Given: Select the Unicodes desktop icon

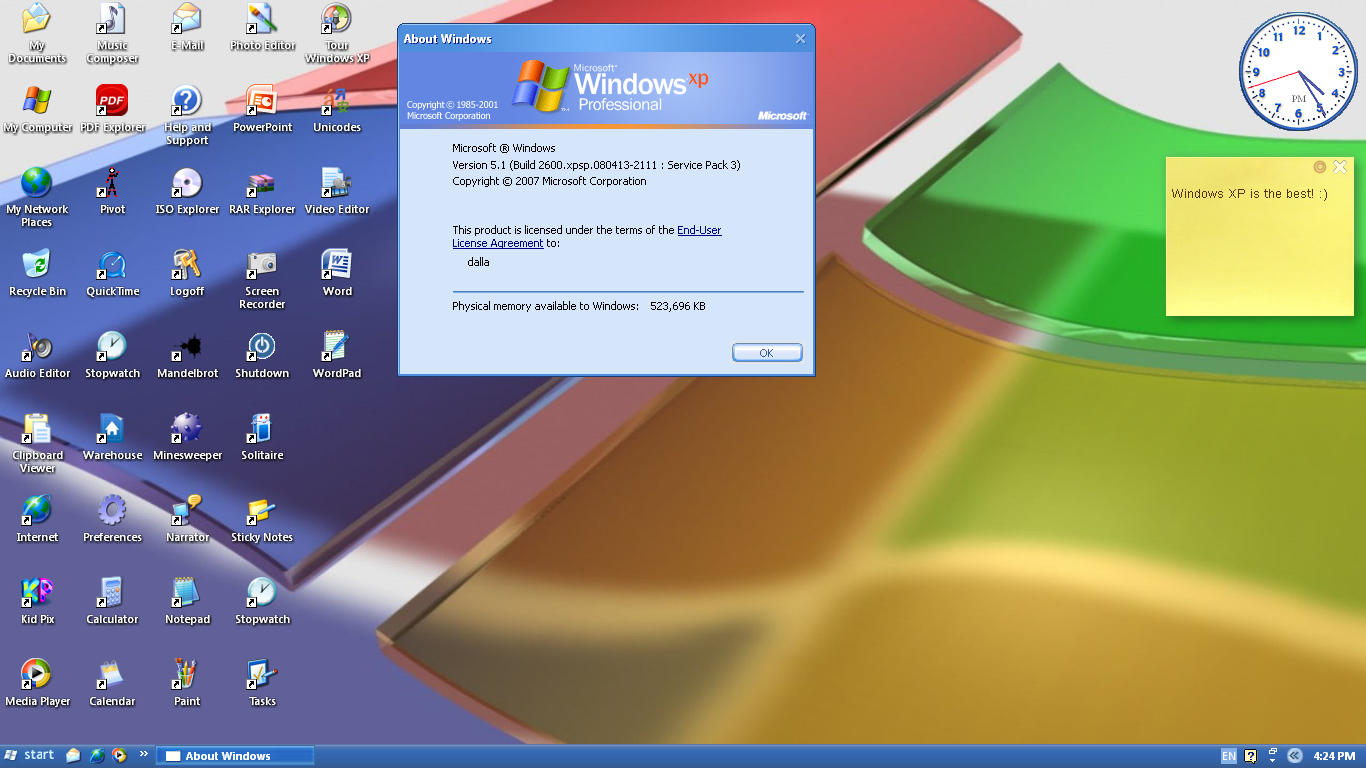Looking at the screenshot, I should click(337, 108).
